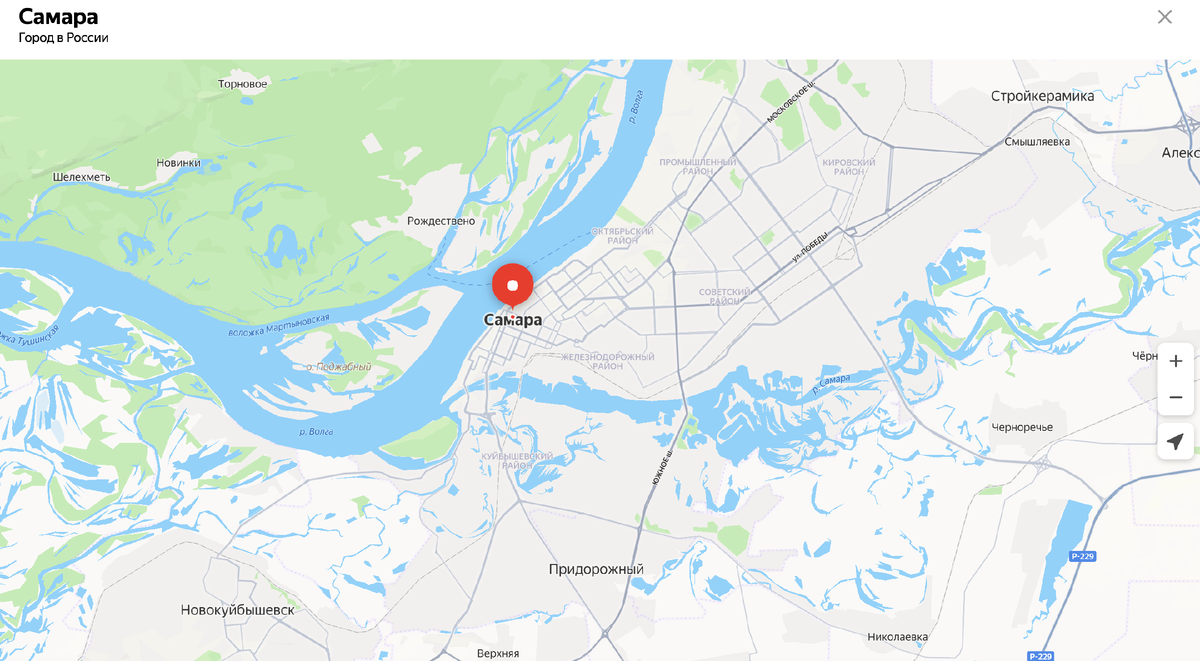Image resolution: width=1200 pixels, height=661 pixels.
Task: Select the Чернореченье place label
Action: pyautogui.click(x=1022, y=427)
